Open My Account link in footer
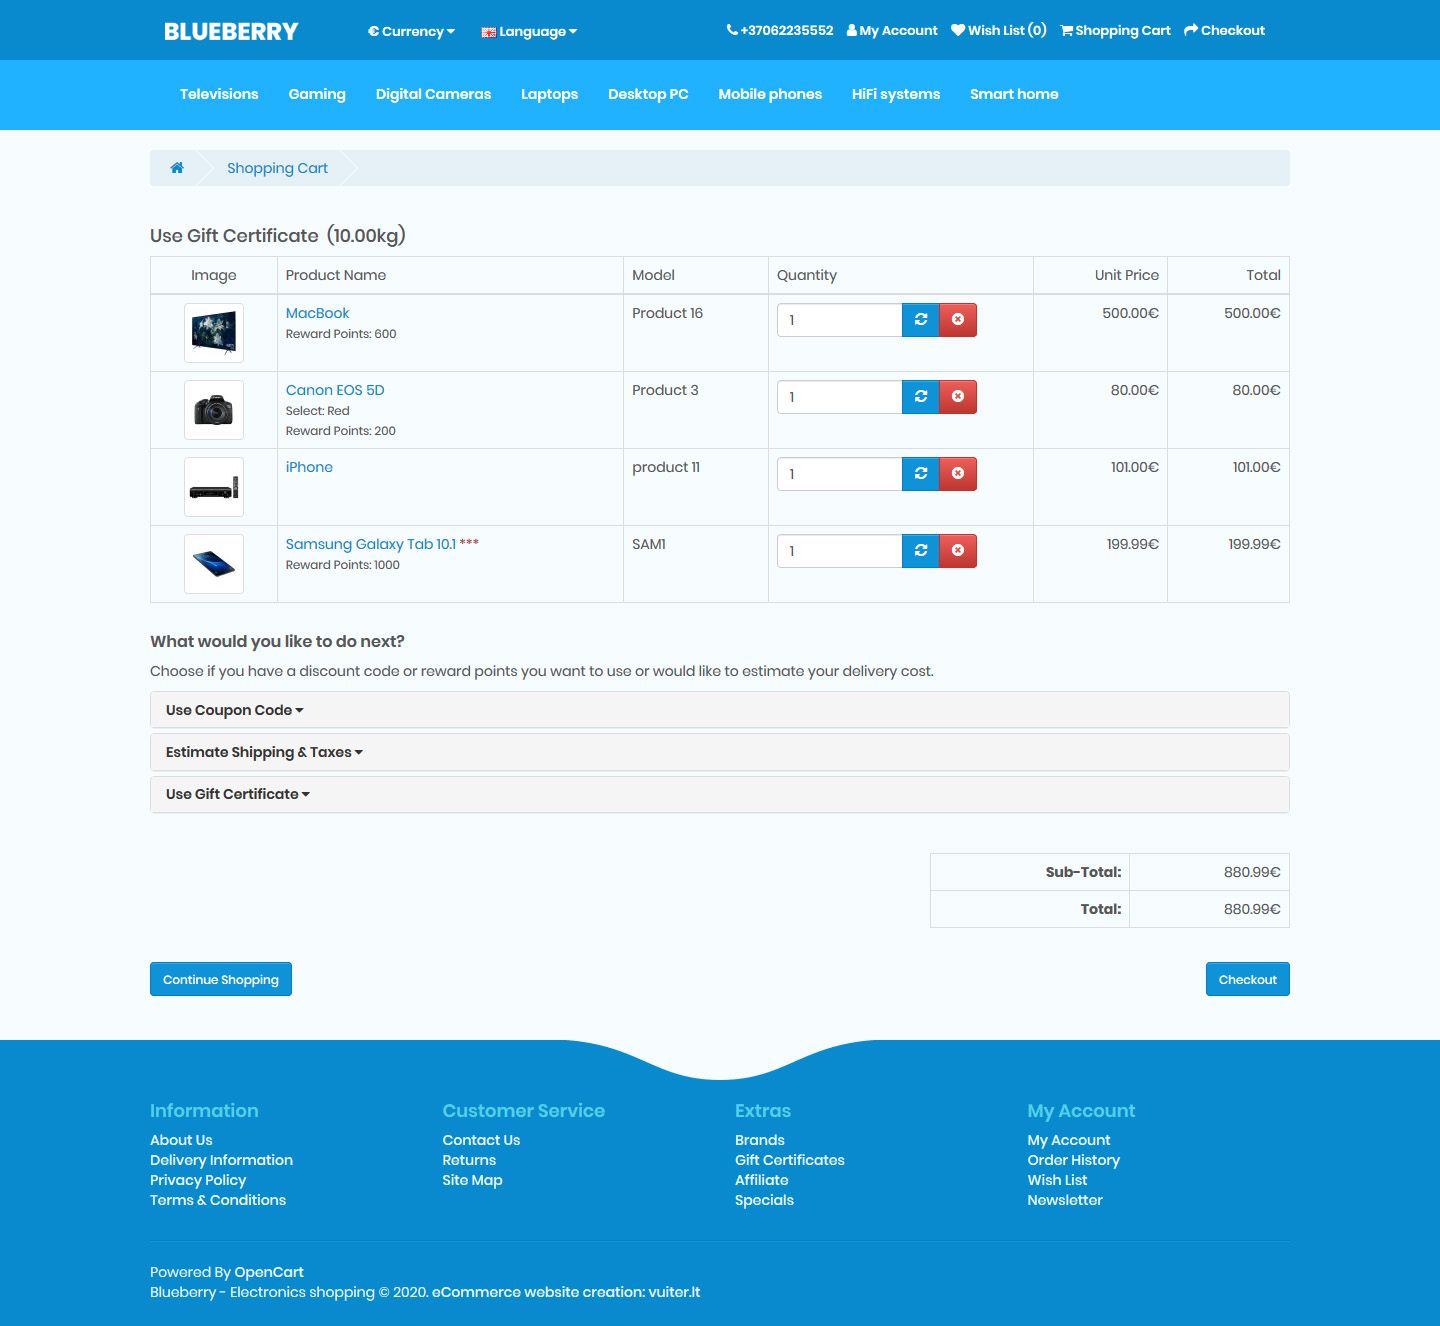Viewport: 1440px width, 1326px height. (x=1069, y=1140)
